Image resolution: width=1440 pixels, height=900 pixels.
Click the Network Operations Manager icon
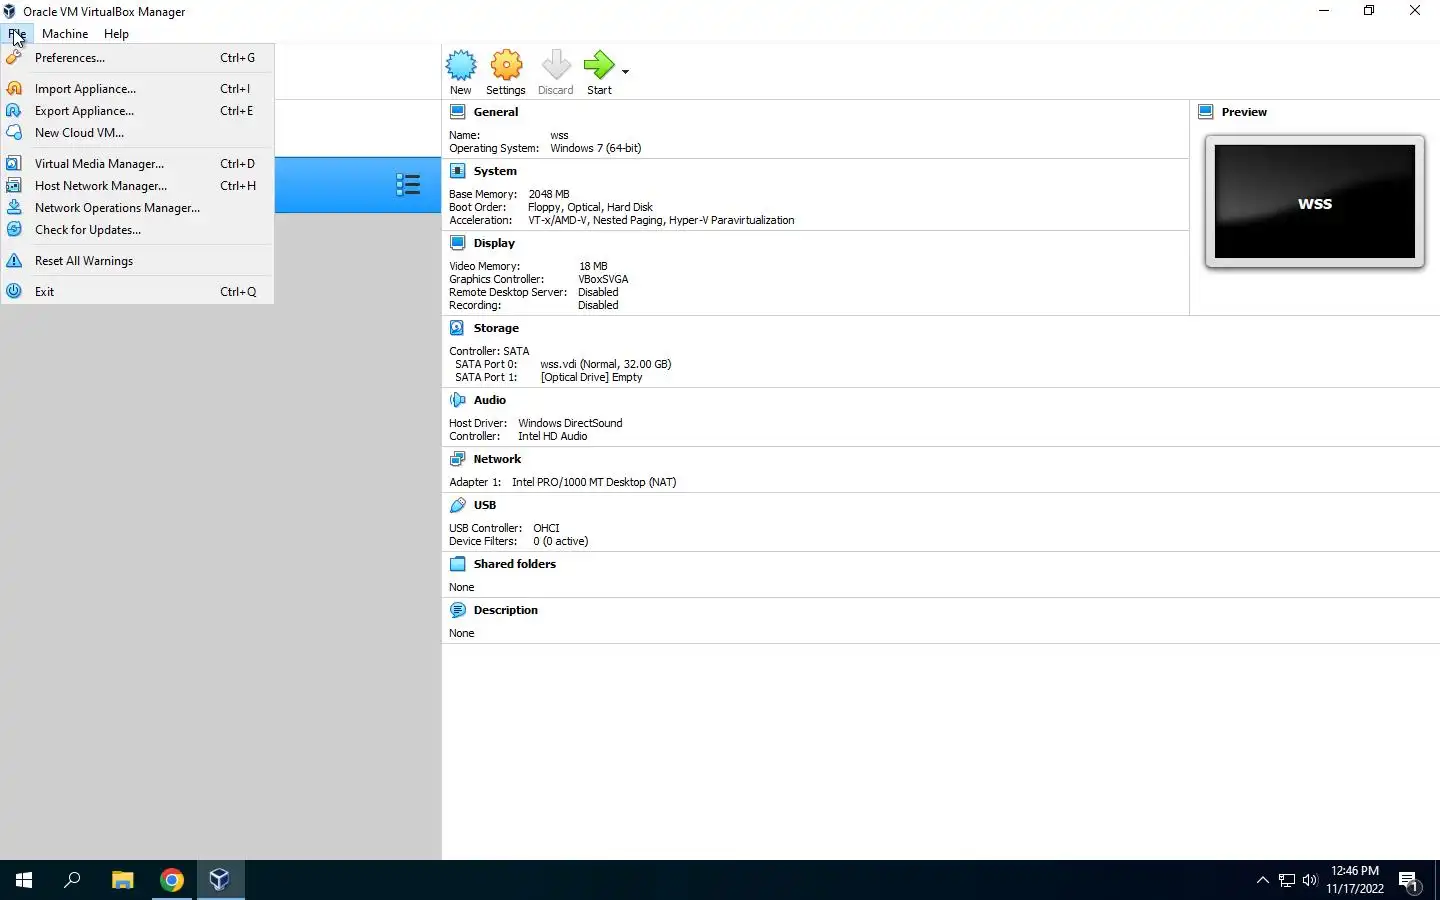14,208
